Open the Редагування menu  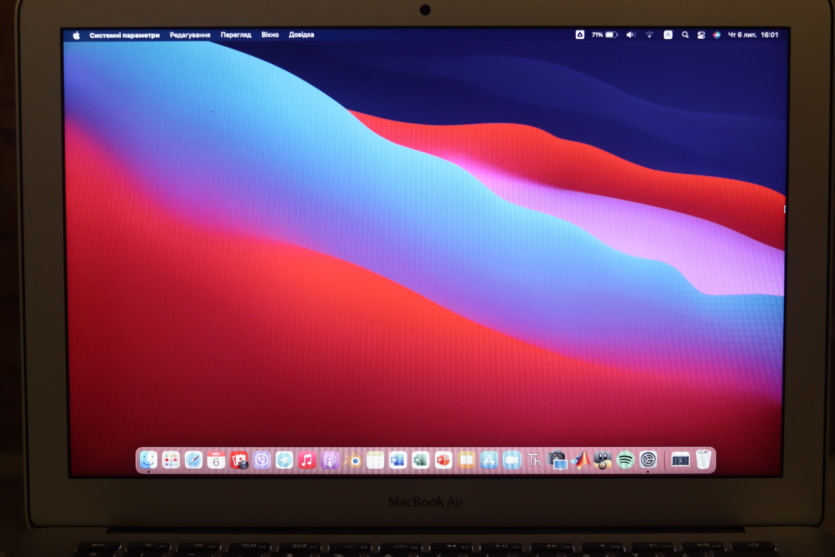click(x=190, y=35)
